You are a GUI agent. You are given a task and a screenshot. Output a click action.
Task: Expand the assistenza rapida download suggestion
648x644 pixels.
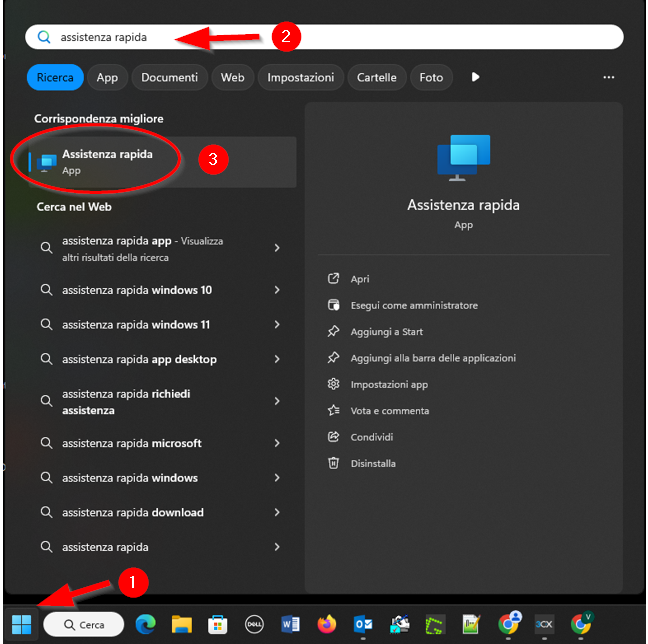(x=277, y=513)
